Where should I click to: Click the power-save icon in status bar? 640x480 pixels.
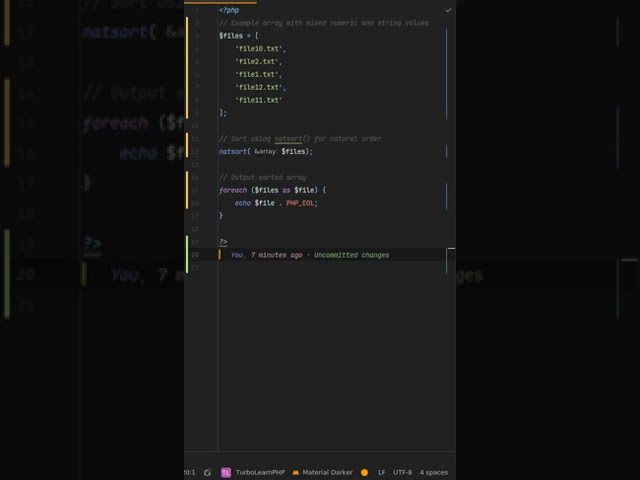pos(207,472)
